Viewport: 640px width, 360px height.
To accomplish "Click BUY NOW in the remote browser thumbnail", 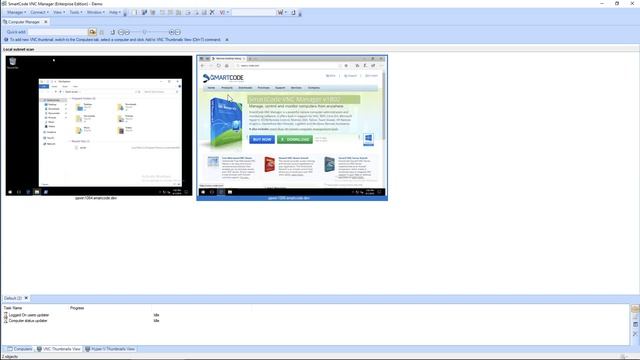I will coord(262,140).
